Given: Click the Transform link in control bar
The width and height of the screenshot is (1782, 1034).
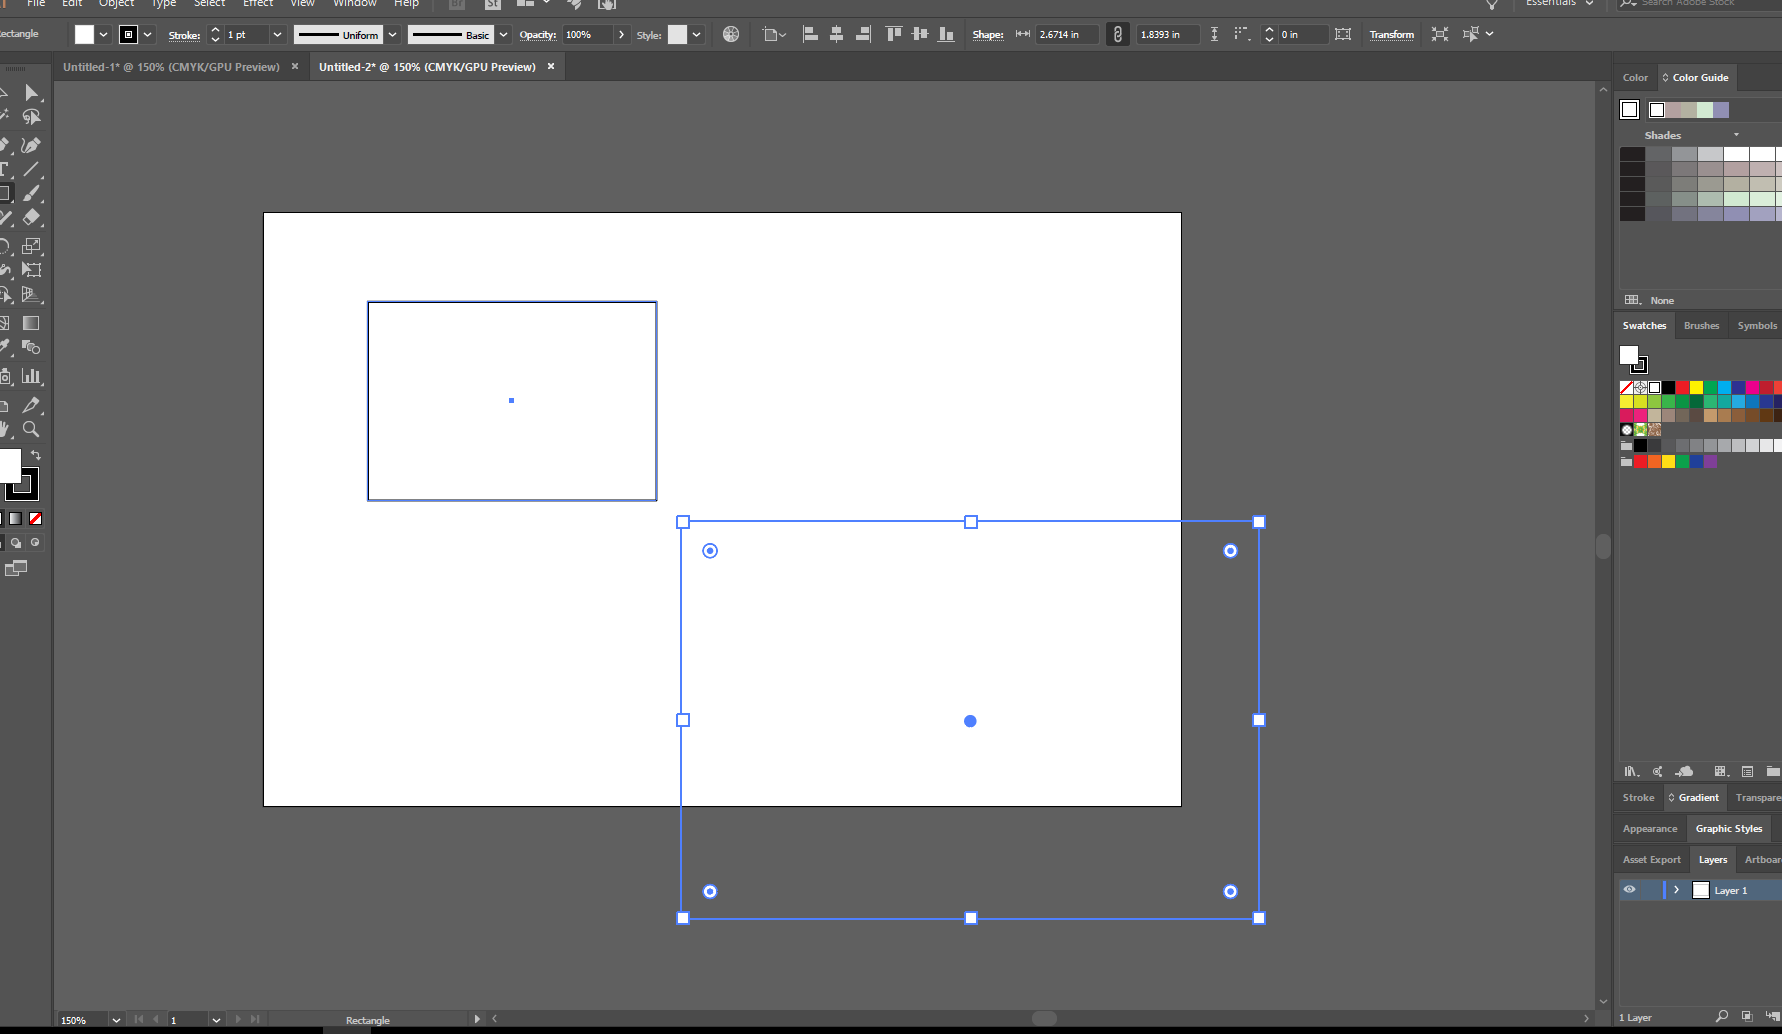Looking at the screenshot, I should [1391, 35].
